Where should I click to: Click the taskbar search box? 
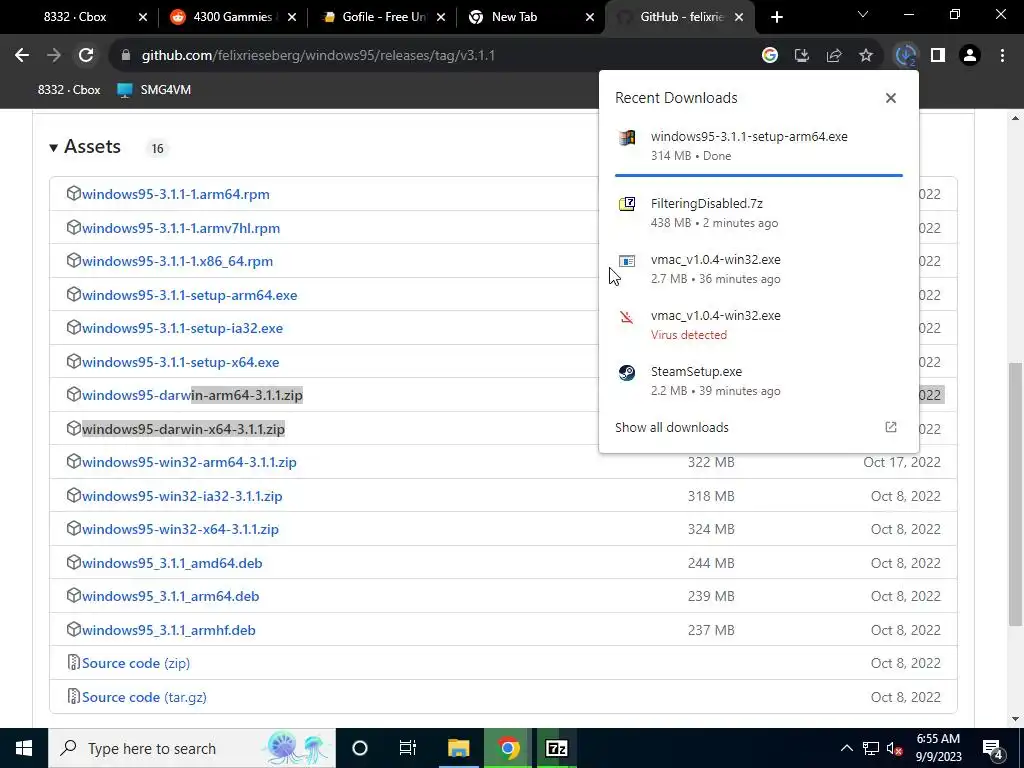coord(191,748)
